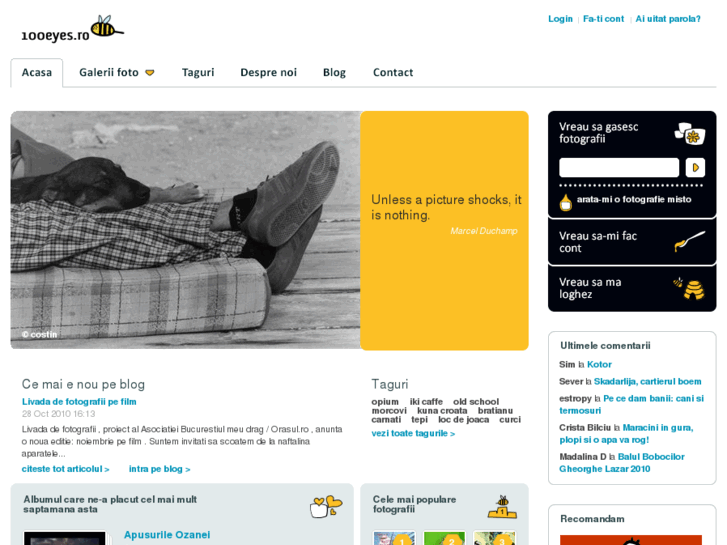
Task: Click inside the photo search field
Action: (x=619, y=167)
